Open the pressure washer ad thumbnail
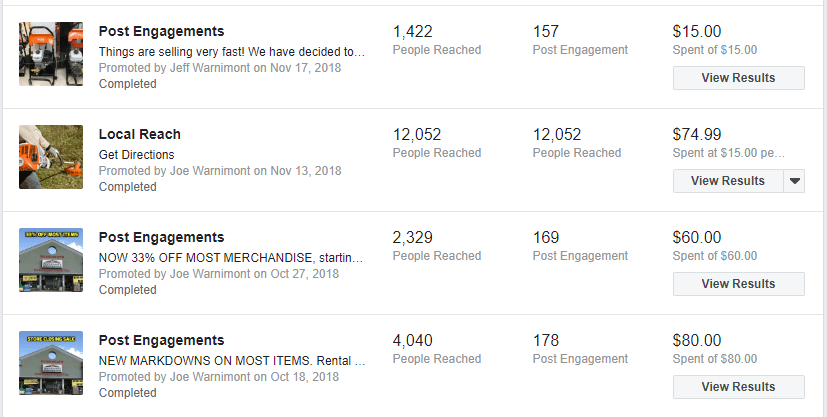The width and height of the screenshot is (827, 417). click(x=51, y=54)
